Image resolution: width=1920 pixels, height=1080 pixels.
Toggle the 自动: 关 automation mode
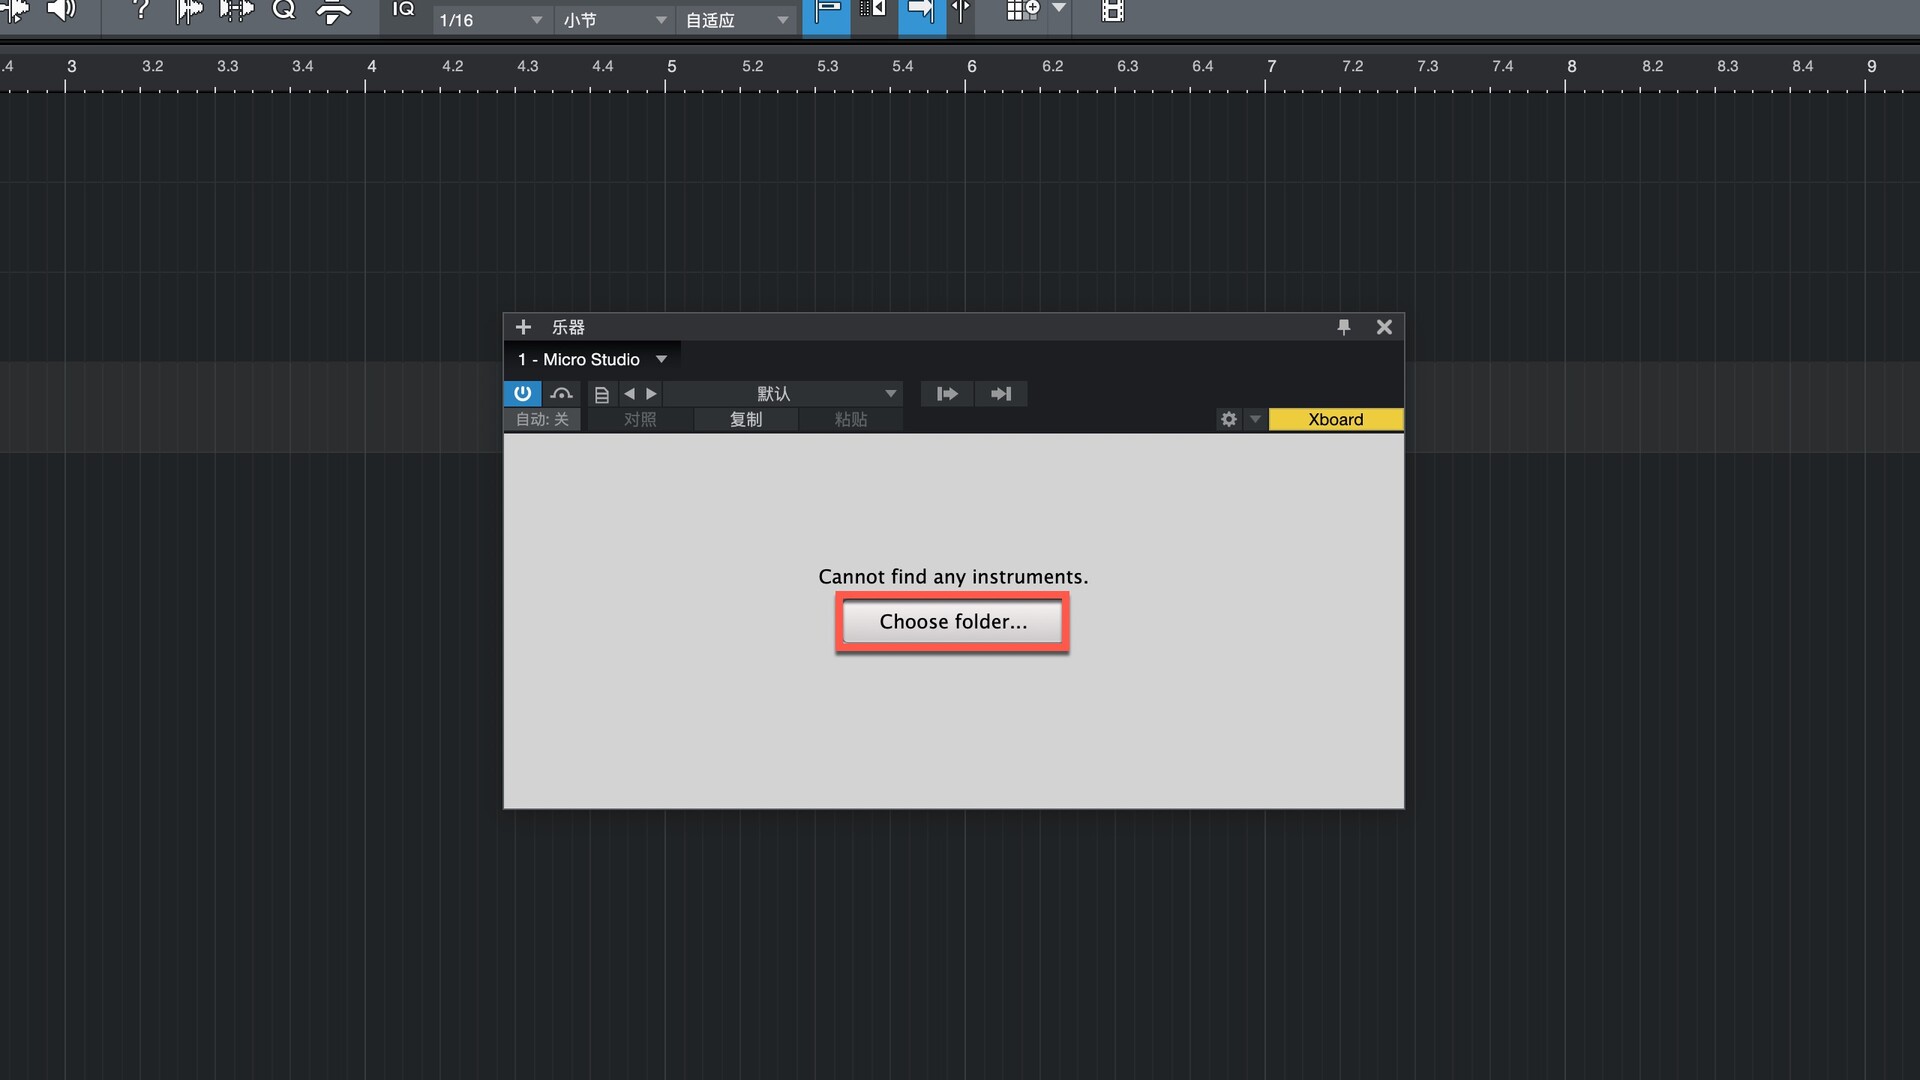542,419
